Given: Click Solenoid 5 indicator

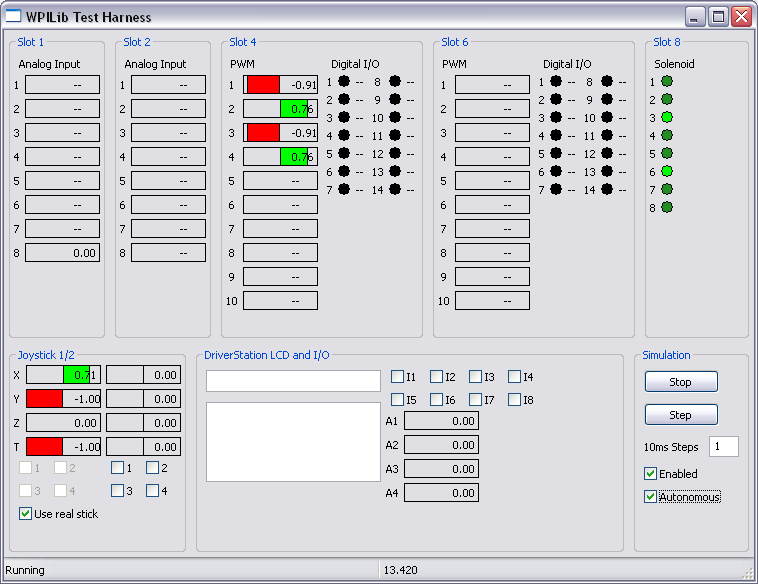Looking at the screenshot, I should pyautogui.click(x=667, y=153).
